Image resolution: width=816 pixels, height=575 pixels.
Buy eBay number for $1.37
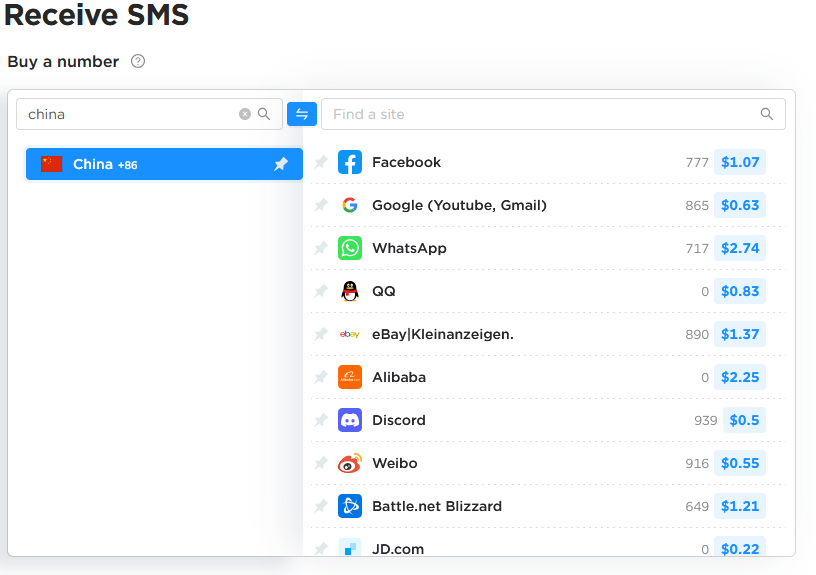point(740,334)
